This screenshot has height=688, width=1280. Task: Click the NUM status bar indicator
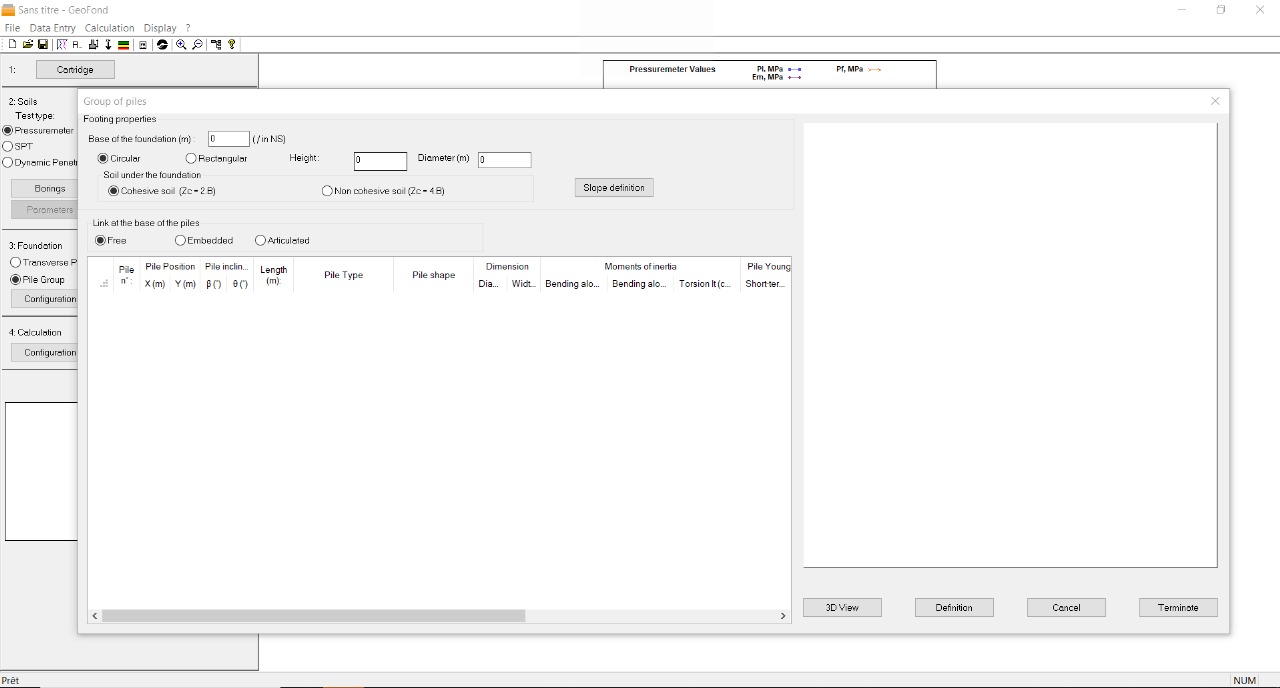coord(1244,680)
